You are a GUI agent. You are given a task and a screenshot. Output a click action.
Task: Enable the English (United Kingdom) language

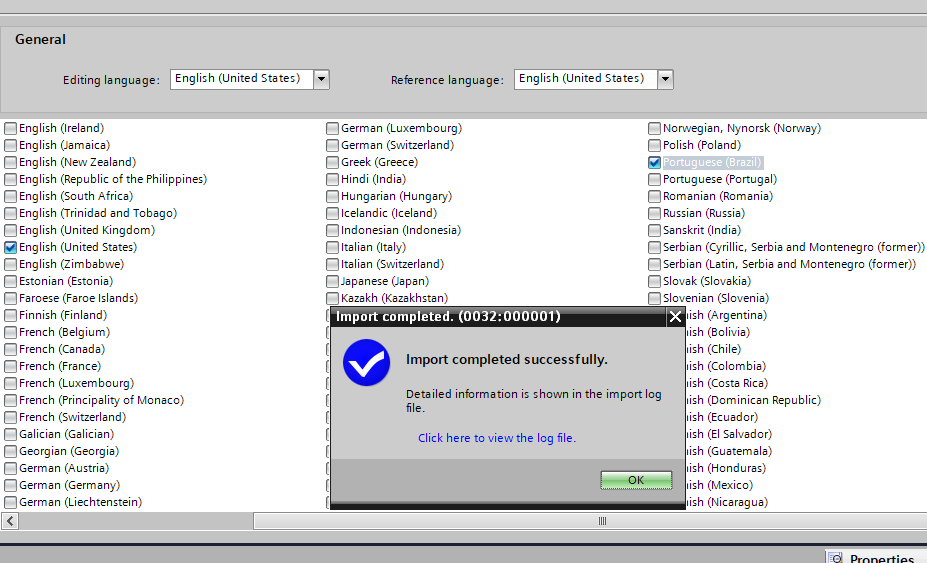coord(10,230)
